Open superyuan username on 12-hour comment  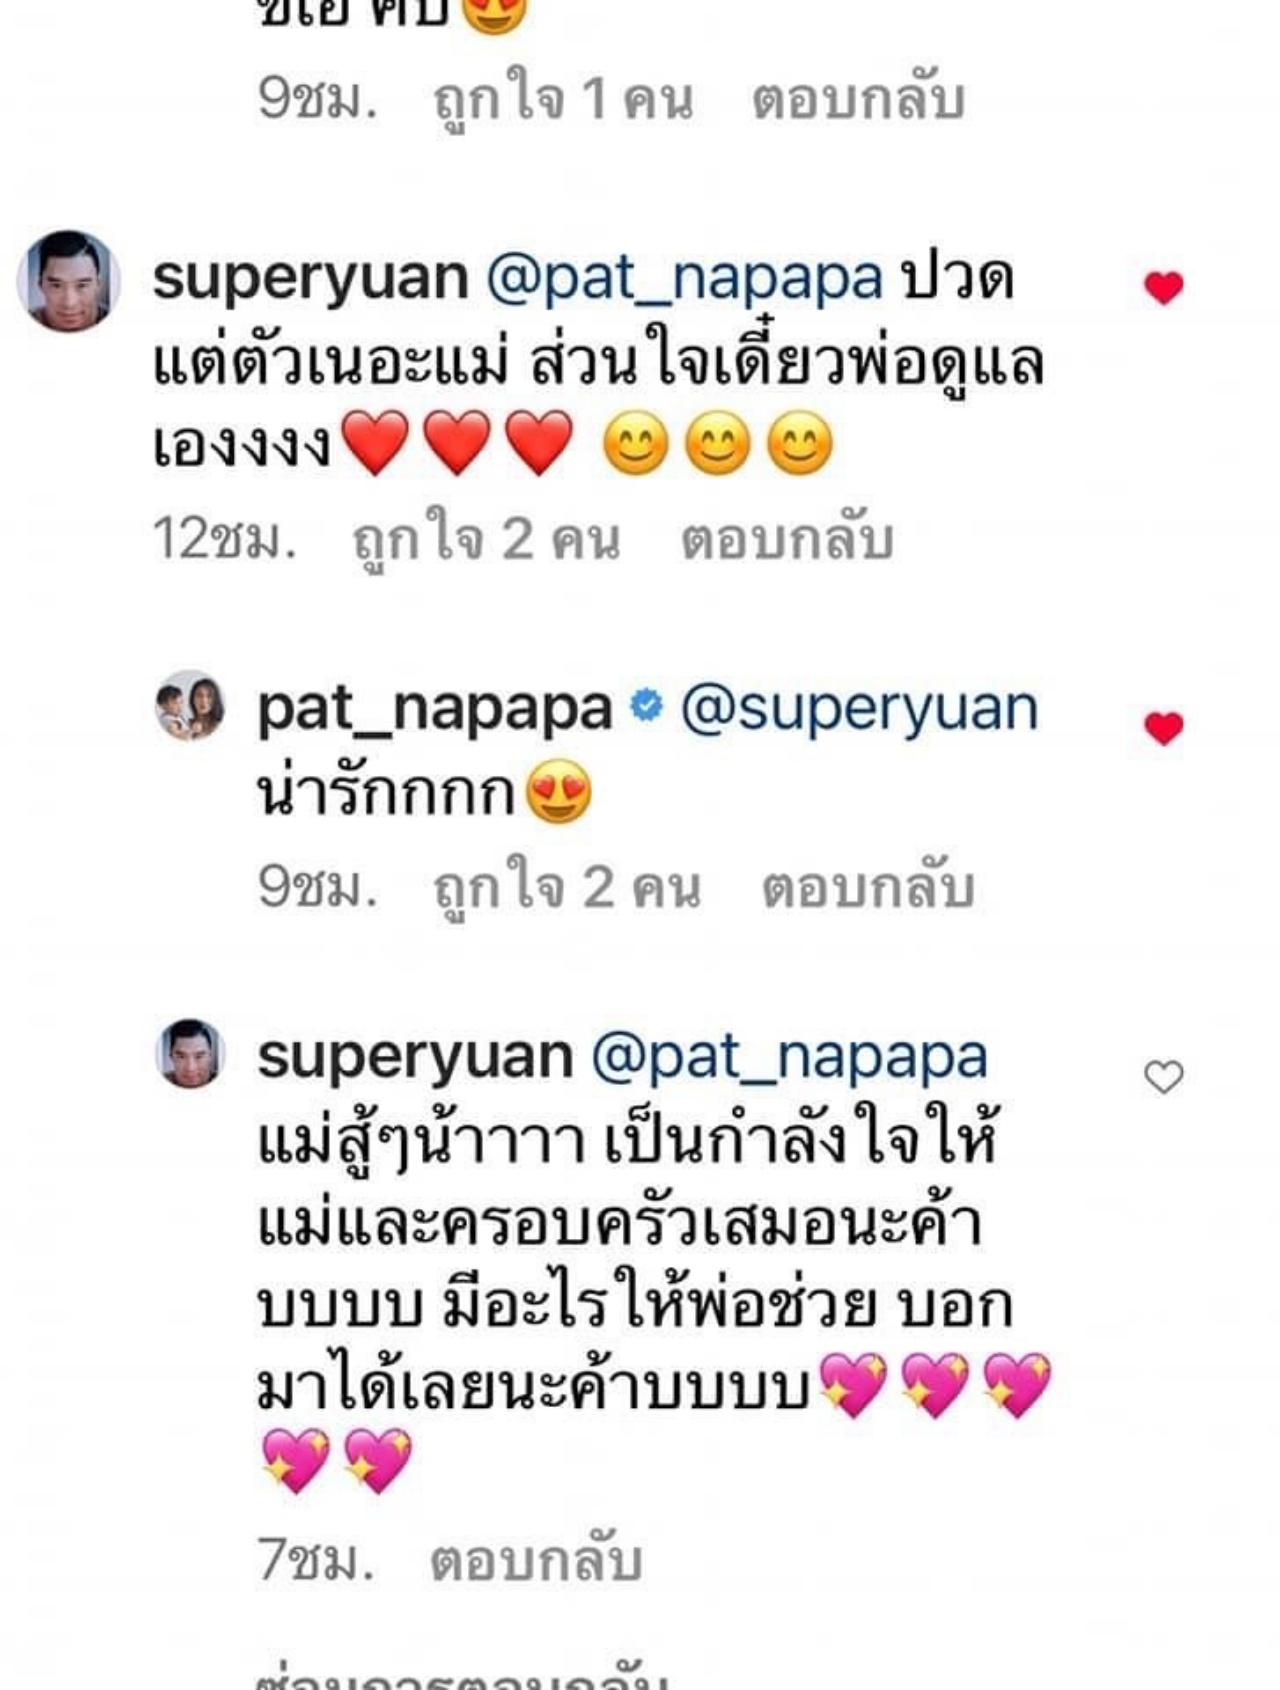310,279
